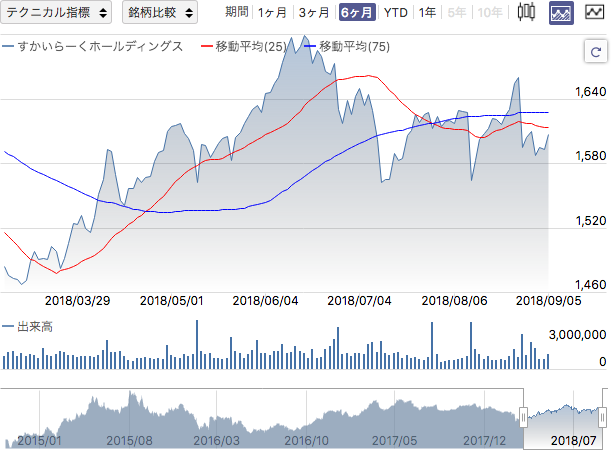This screenshot has width=612, height=451.
Task: Click the chart reload button
Action: [x=595, y=51]
